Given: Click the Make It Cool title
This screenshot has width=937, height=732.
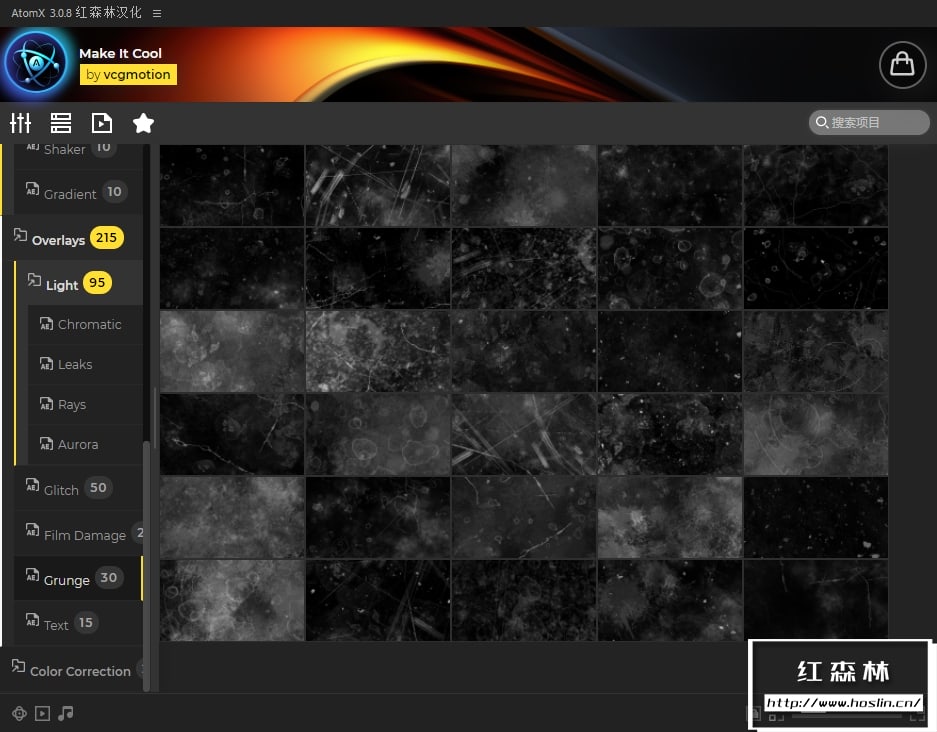Looking at the screenshot, I should click(x=120, y=53).
